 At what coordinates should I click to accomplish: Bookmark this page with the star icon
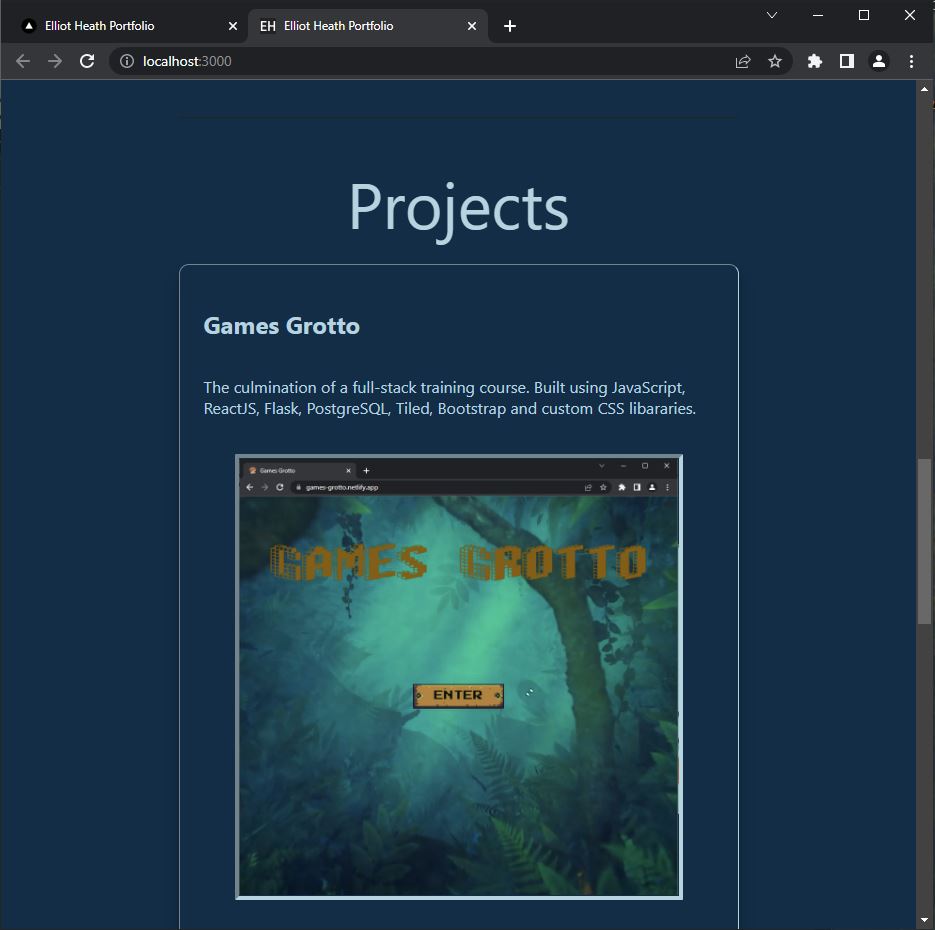[775, 60]
